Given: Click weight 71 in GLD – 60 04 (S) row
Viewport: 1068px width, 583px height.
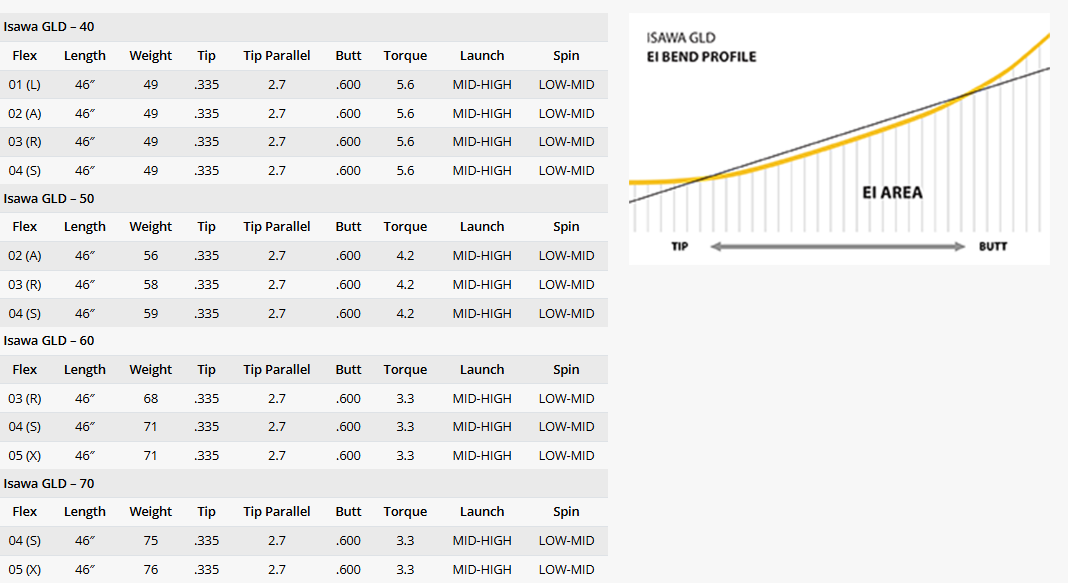Looking at the screenshot, I should 151,427.
